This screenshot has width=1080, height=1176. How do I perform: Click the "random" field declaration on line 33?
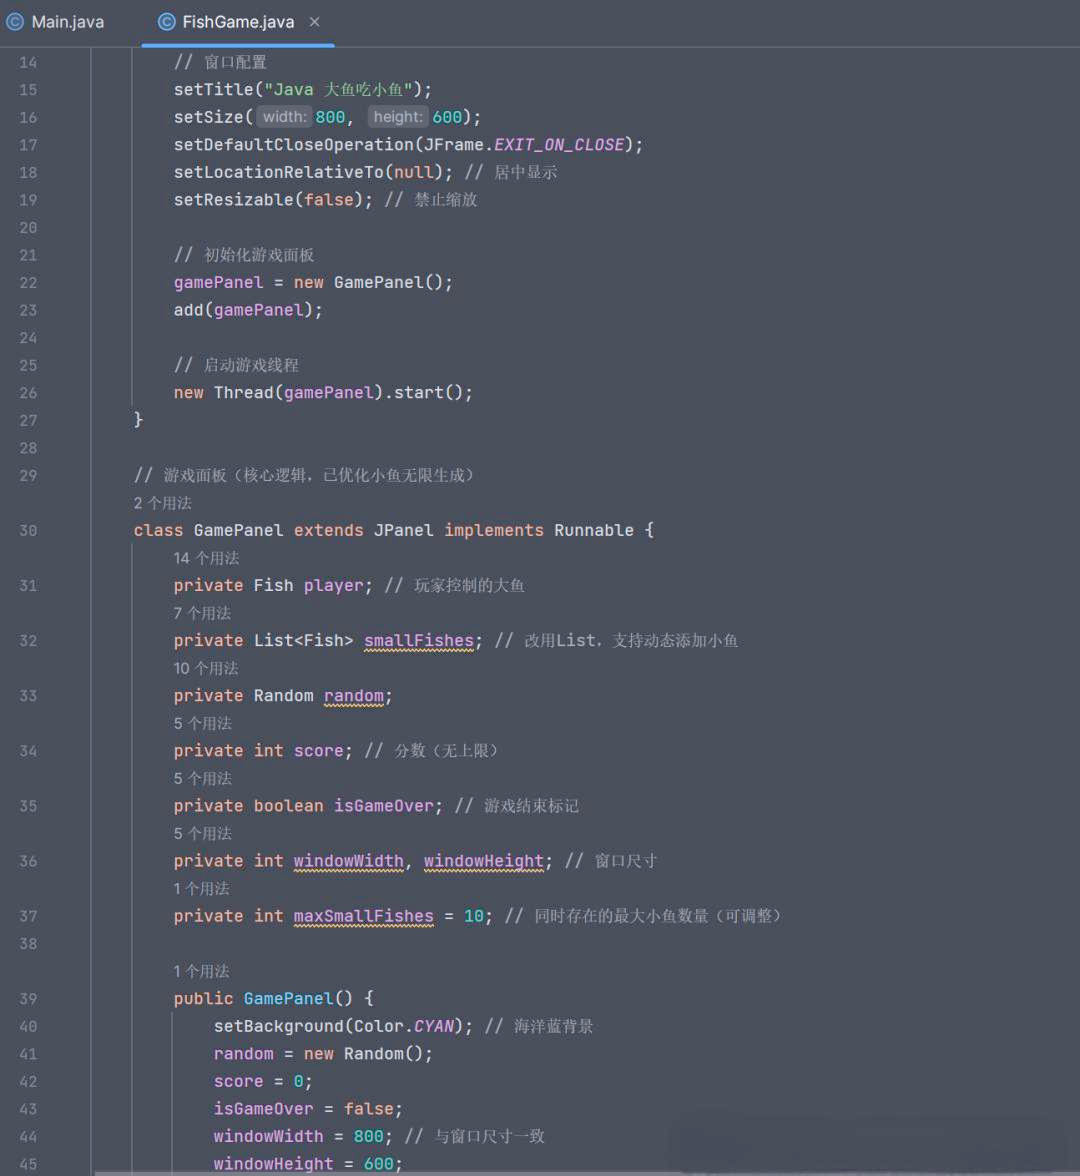pos(354,695)
